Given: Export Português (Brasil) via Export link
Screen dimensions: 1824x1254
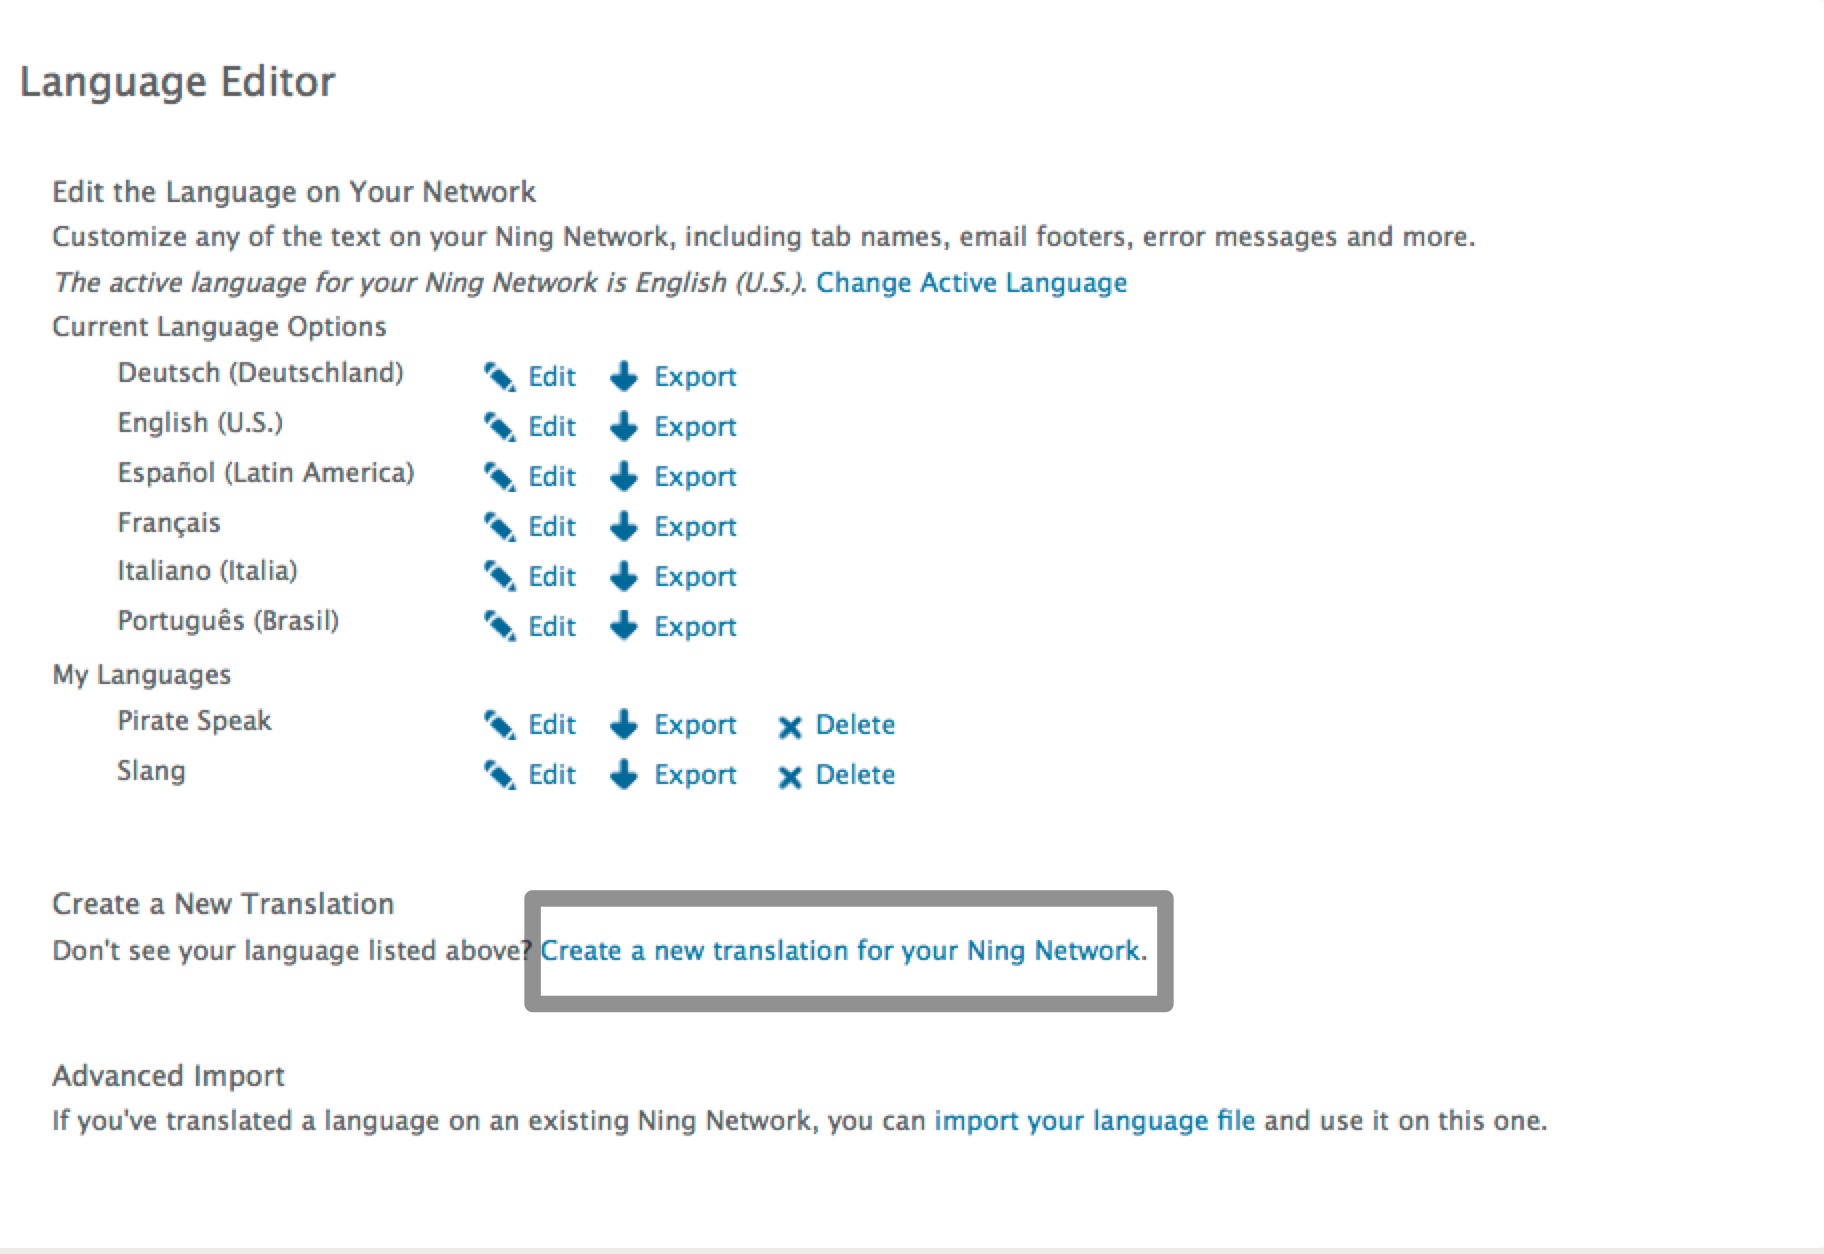Looking at the screenshot, I should pos(695,628).
